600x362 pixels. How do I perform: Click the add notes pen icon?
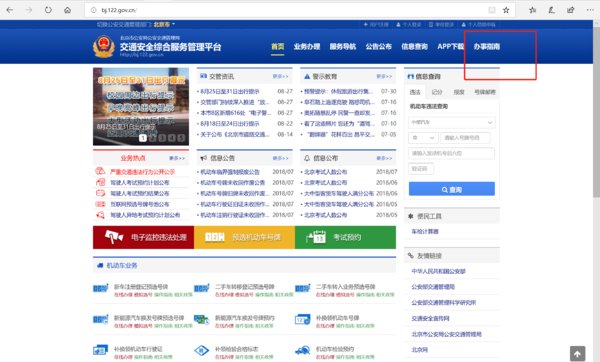[x=551, y=10]
